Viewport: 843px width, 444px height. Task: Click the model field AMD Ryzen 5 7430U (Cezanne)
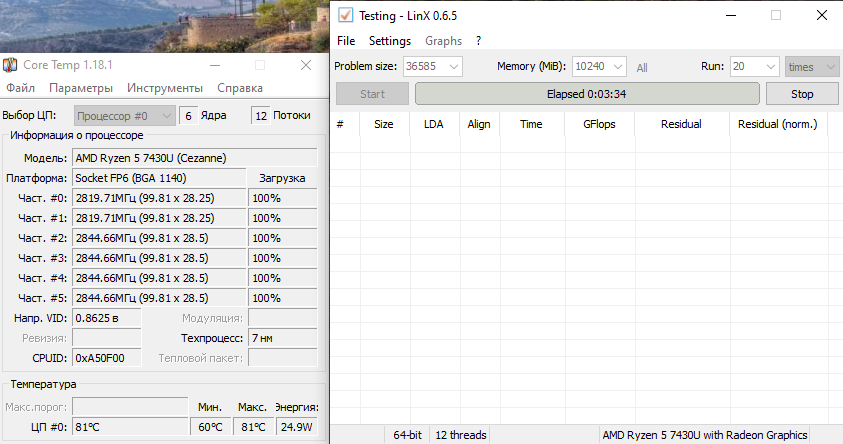(195, 158)
